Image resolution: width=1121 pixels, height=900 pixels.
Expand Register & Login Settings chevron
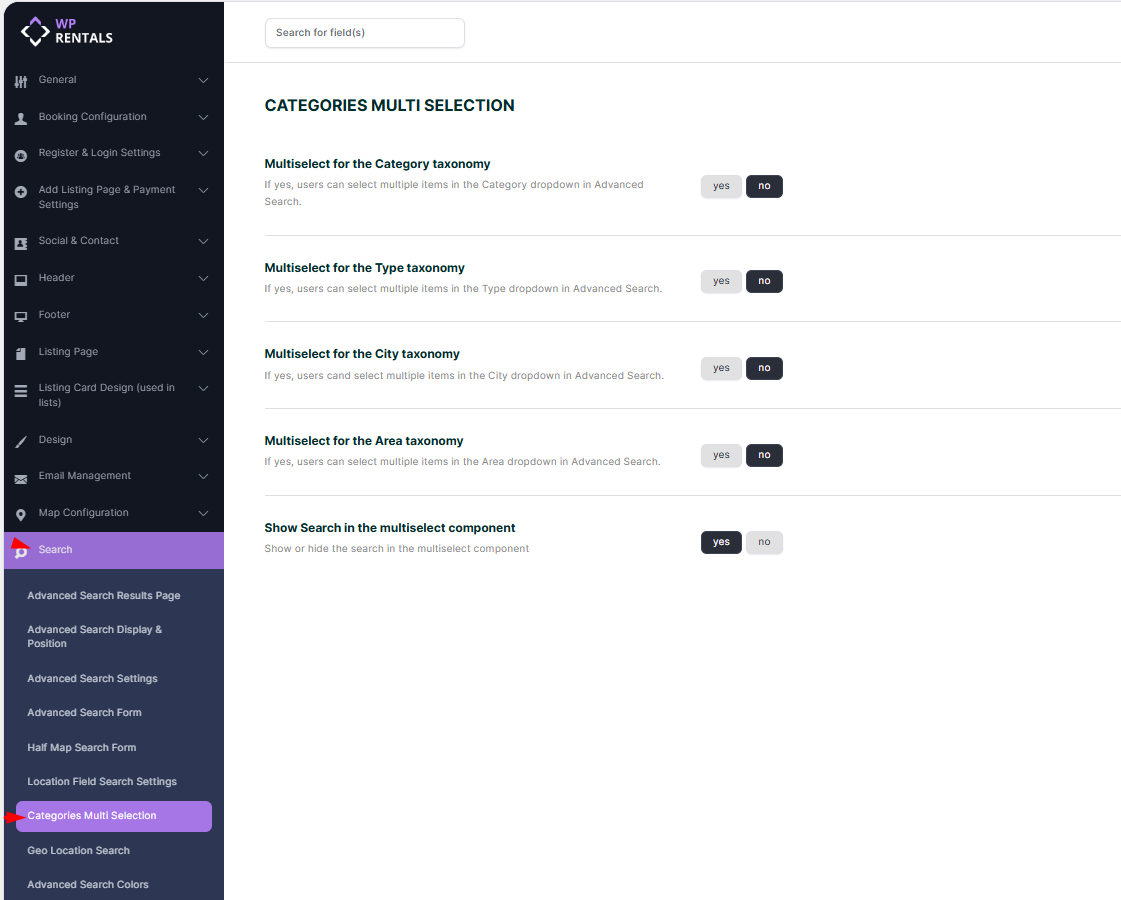(x=203, y=154)
